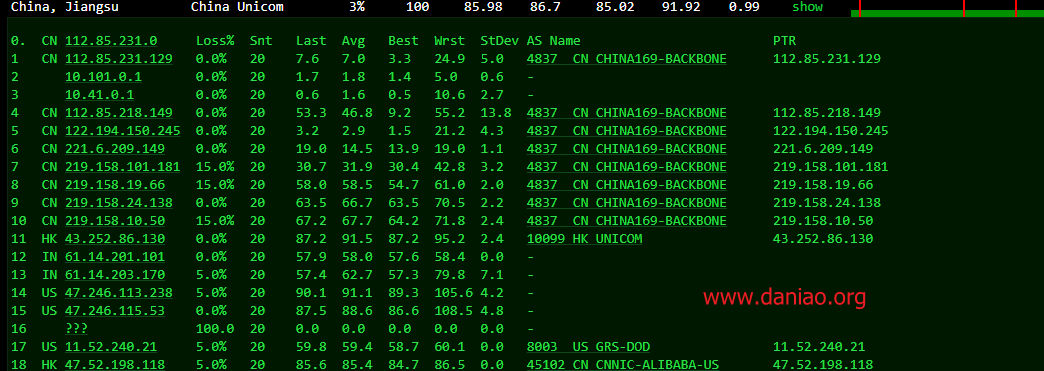Click AS 45102 CN CNNIC-ALIBABA-US link
The width and height of the screenshot is (1044, 371).
click(623, 364)
